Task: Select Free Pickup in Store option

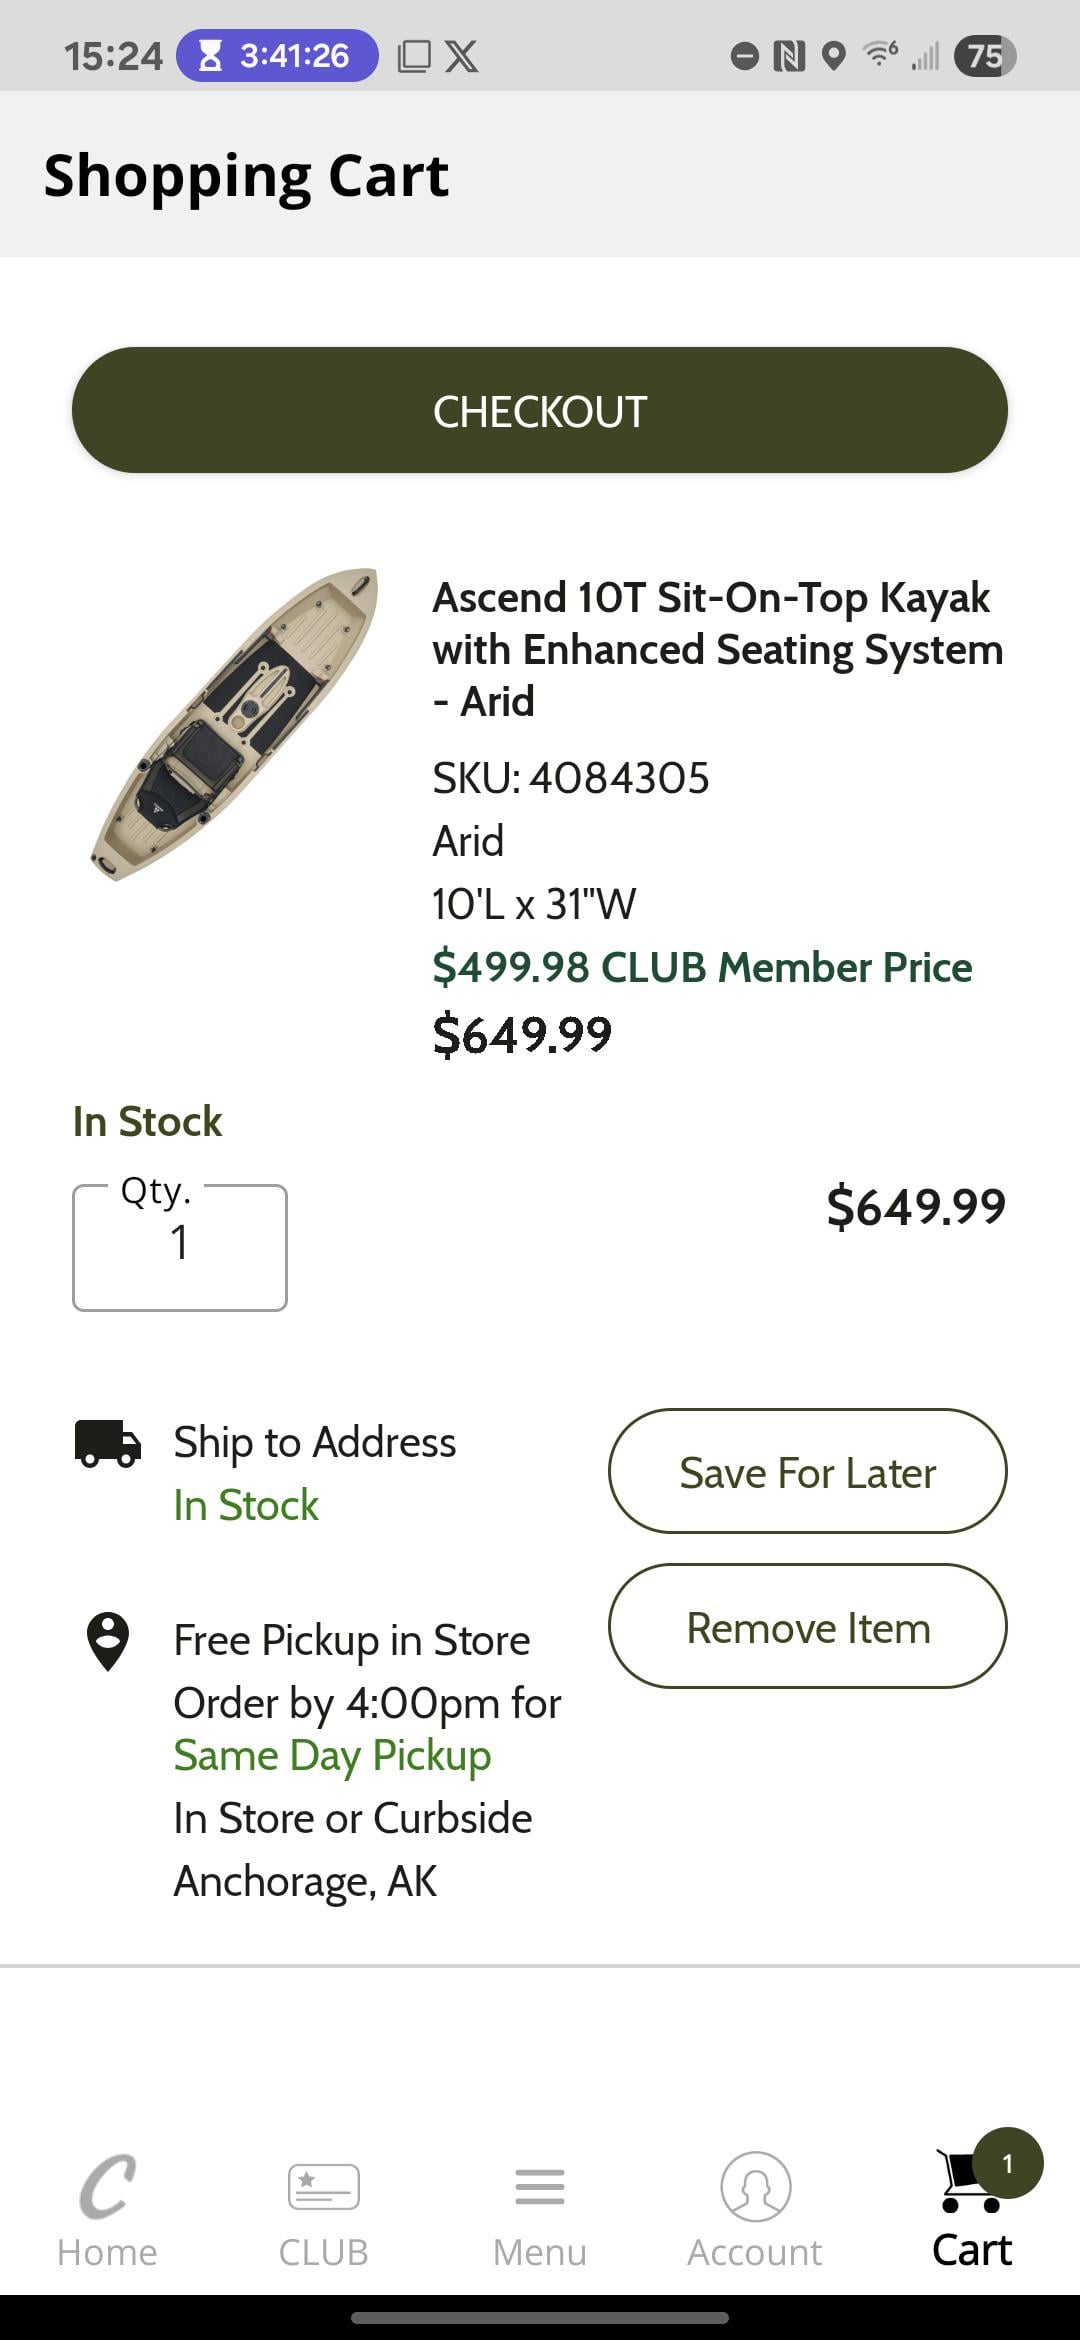Action: click(351, 1640)
